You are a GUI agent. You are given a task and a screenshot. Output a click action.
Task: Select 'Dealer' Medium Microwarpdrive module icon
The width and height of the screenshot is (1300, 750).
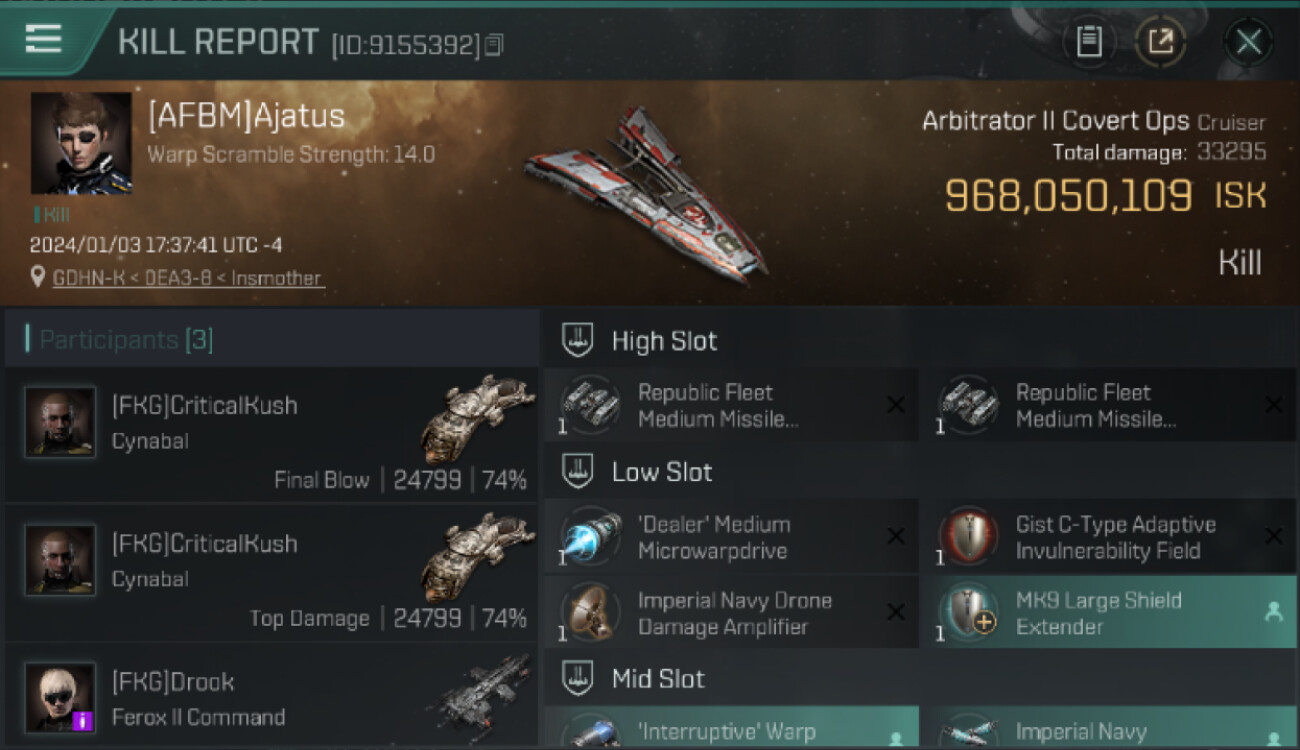pyautogui.click(x=590, y=537)
